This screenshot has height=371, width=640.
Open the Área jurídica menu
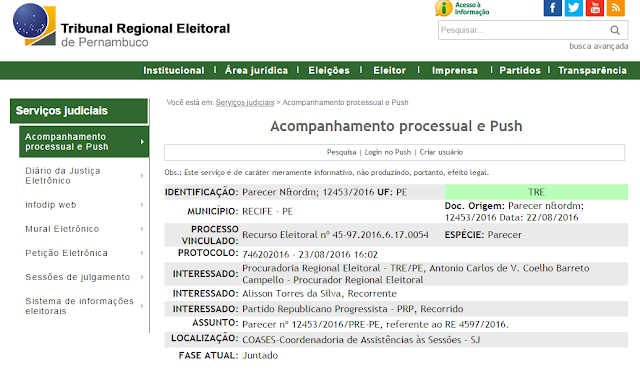tap(256, 71)
